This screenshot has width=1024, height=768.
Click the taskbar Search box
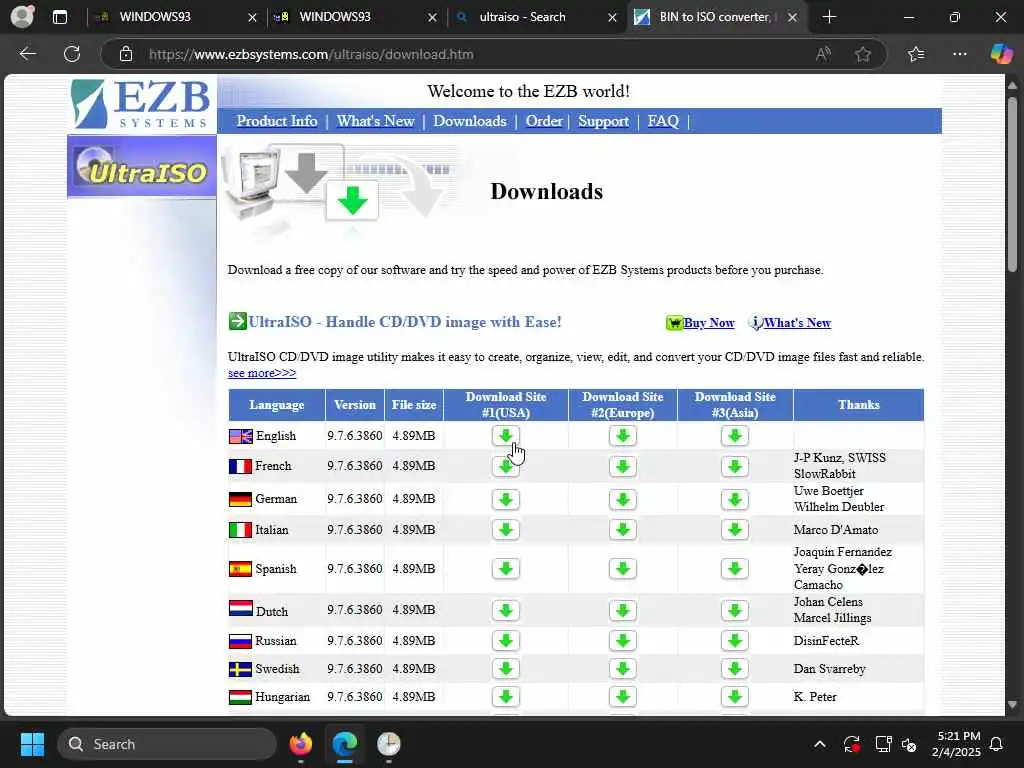(167, 744)
